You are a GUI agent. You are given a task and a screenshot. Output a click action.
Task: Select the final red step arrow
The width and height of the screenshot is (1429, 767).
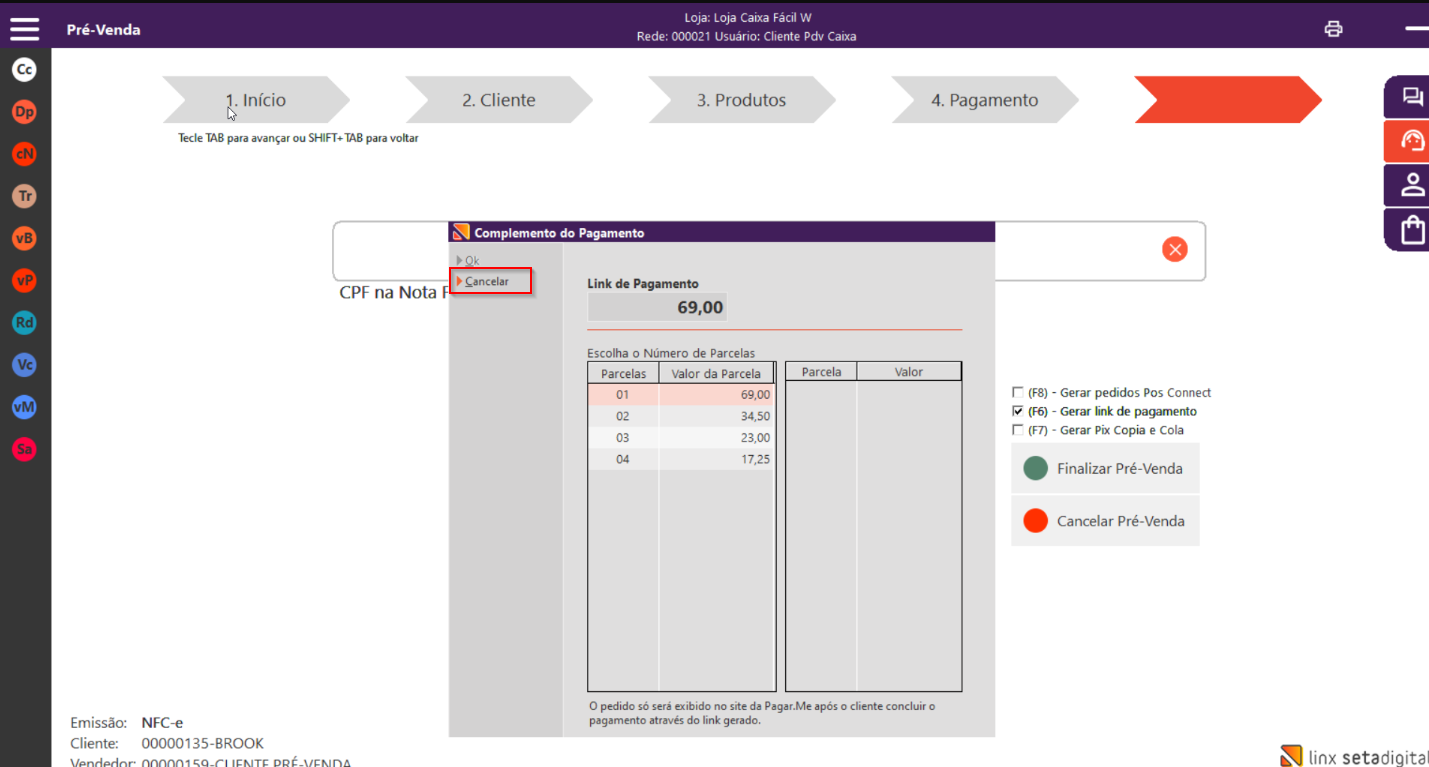click(x=1228, y=100)
